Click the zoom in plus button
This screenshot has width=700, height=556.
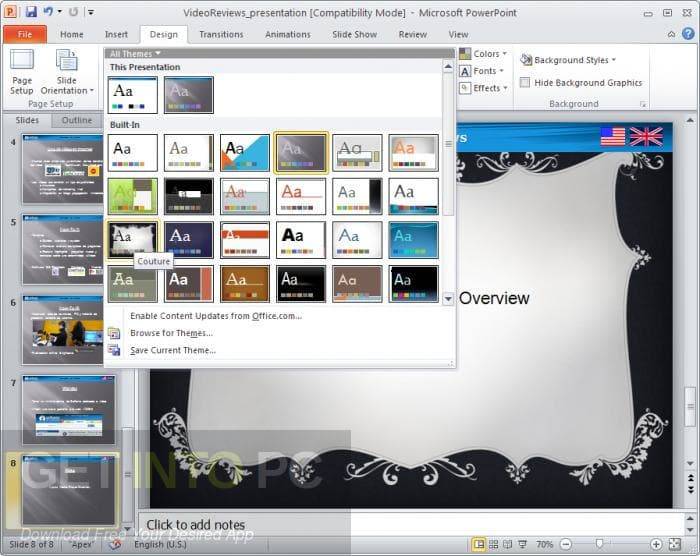pyautogui.click(x=656, y=544)
